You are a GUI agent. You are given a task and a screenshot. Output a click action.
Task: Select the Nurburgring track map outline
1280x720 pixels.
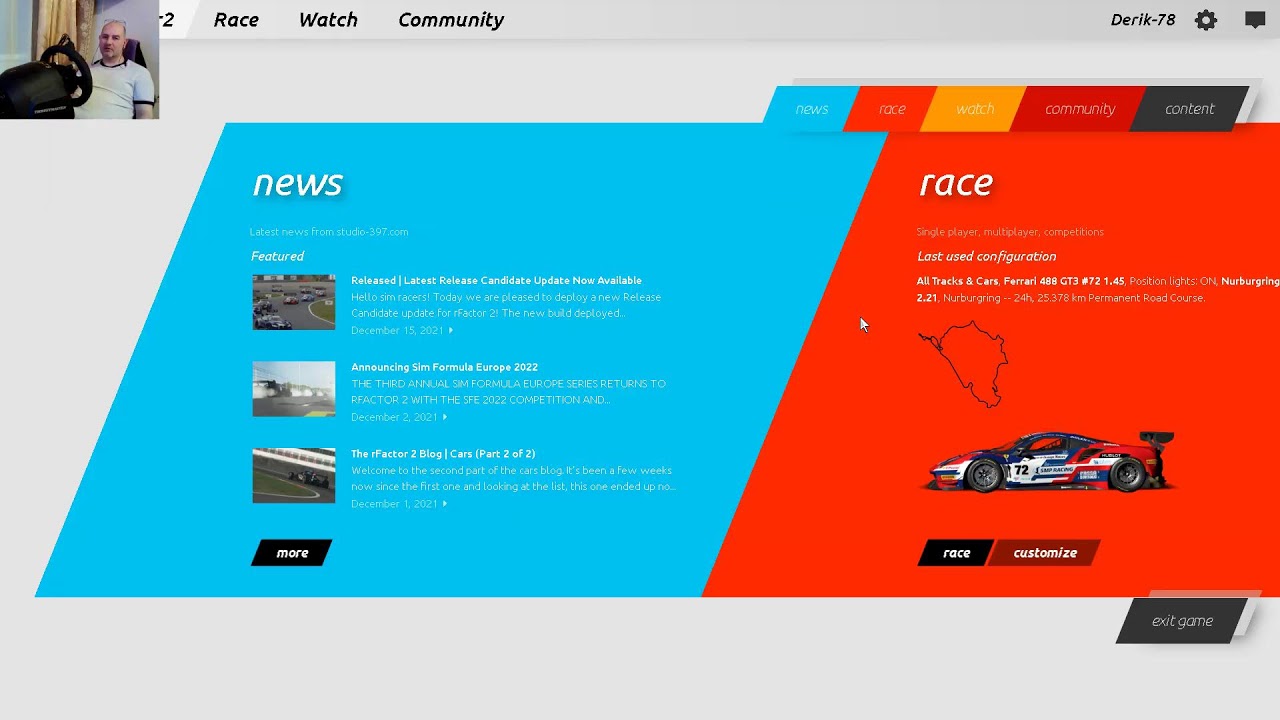[x=962, y=364]
